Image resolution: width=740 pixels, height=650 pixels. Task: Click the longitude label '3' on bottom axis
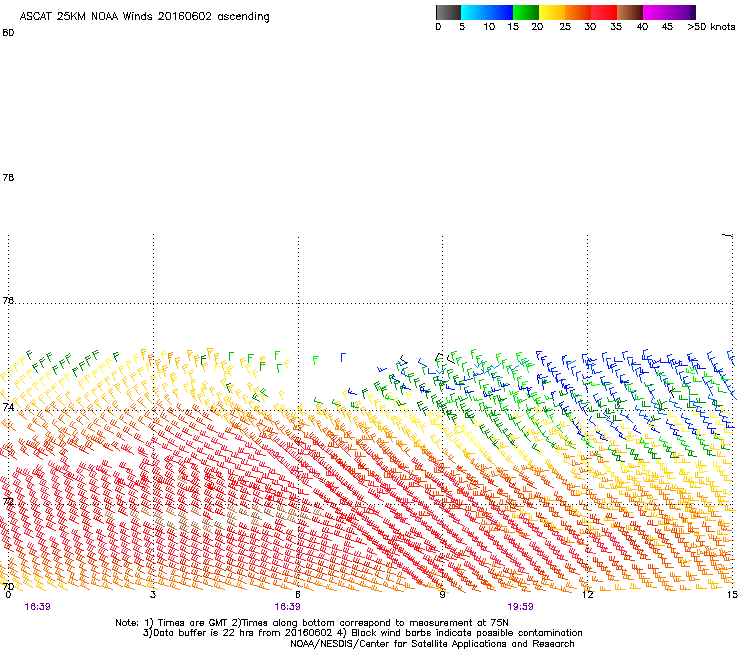153,595
